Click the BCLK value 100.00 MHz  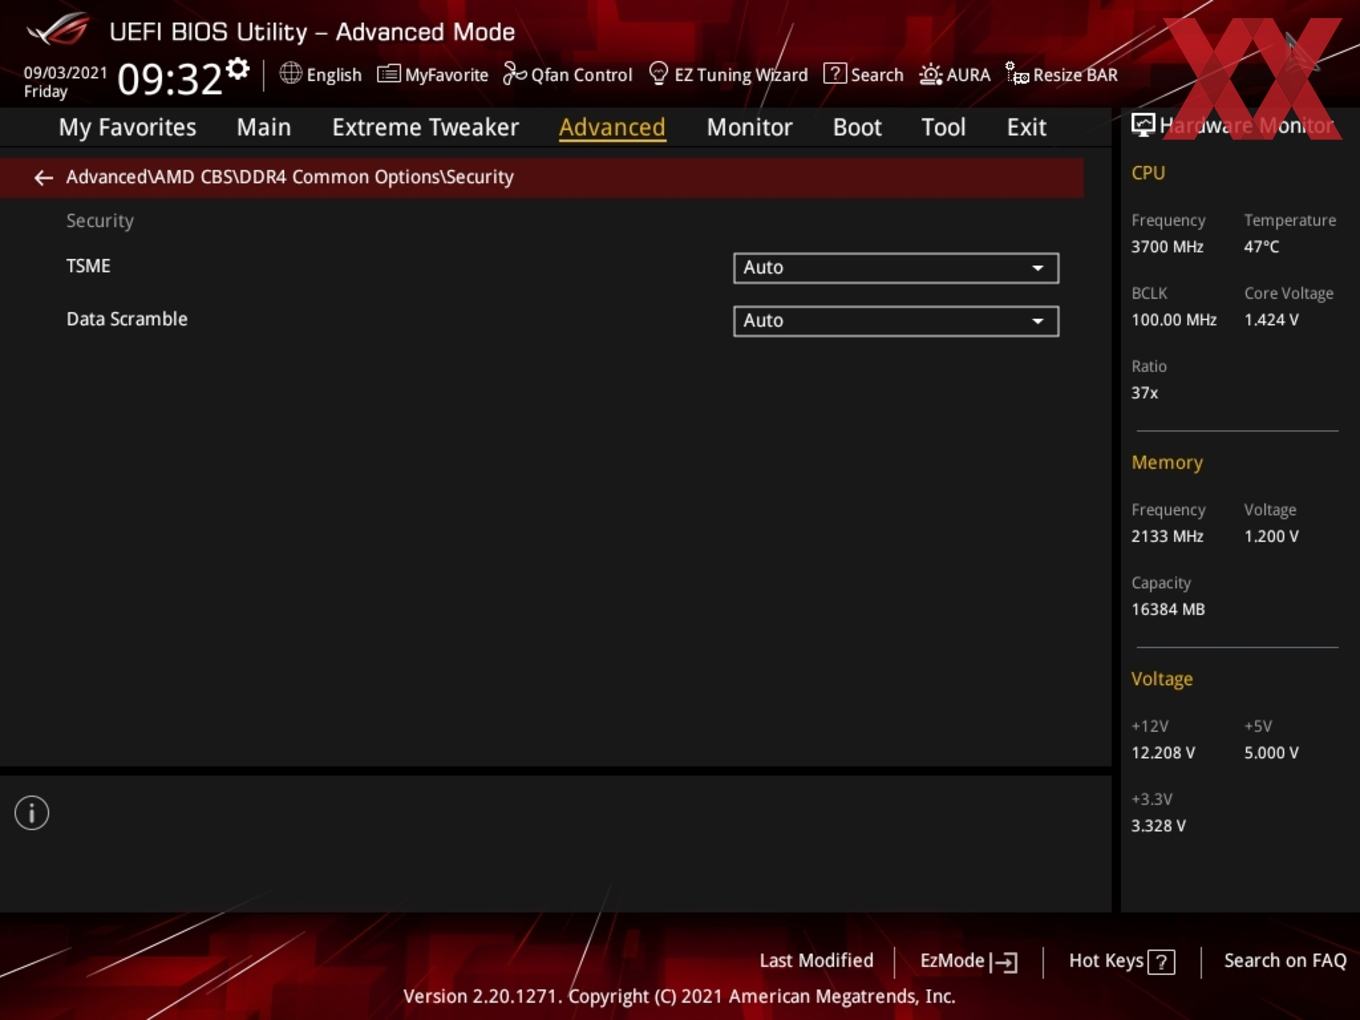[x=1174, y=320]
